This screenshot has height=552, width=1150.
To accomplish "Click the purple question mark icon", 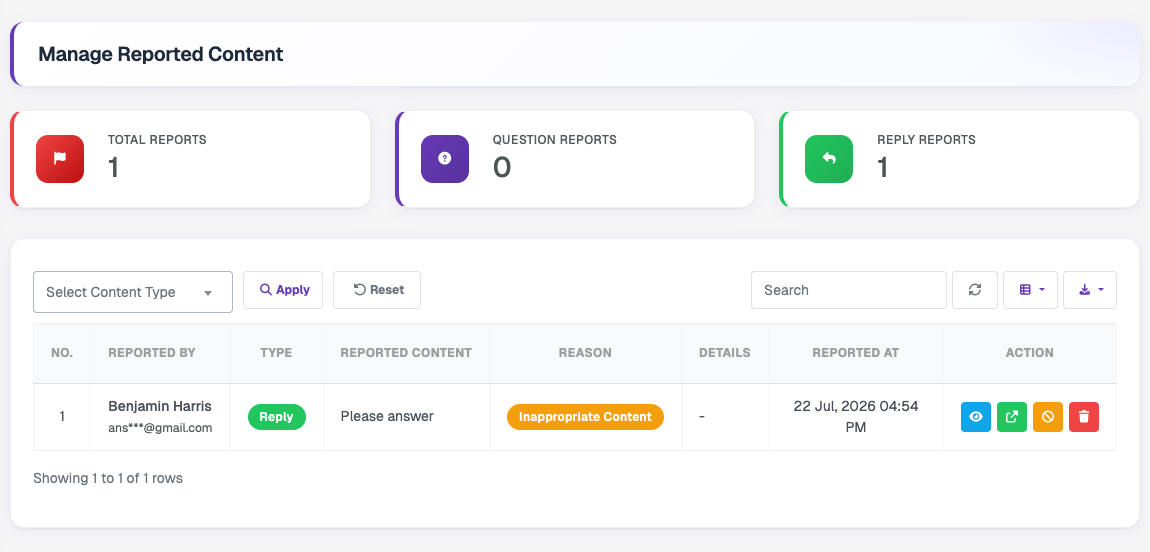I will click(444, 158).
